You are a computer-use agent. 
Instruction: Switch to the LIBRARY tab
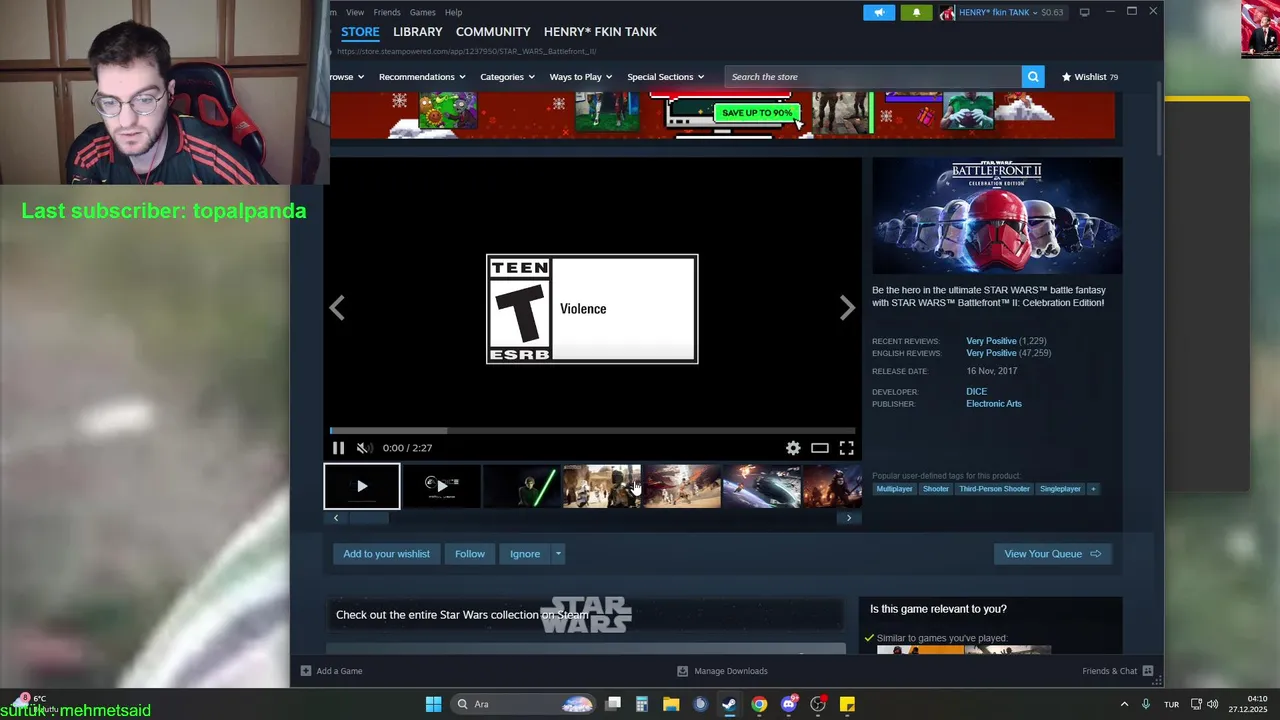[x=417, y=32]
